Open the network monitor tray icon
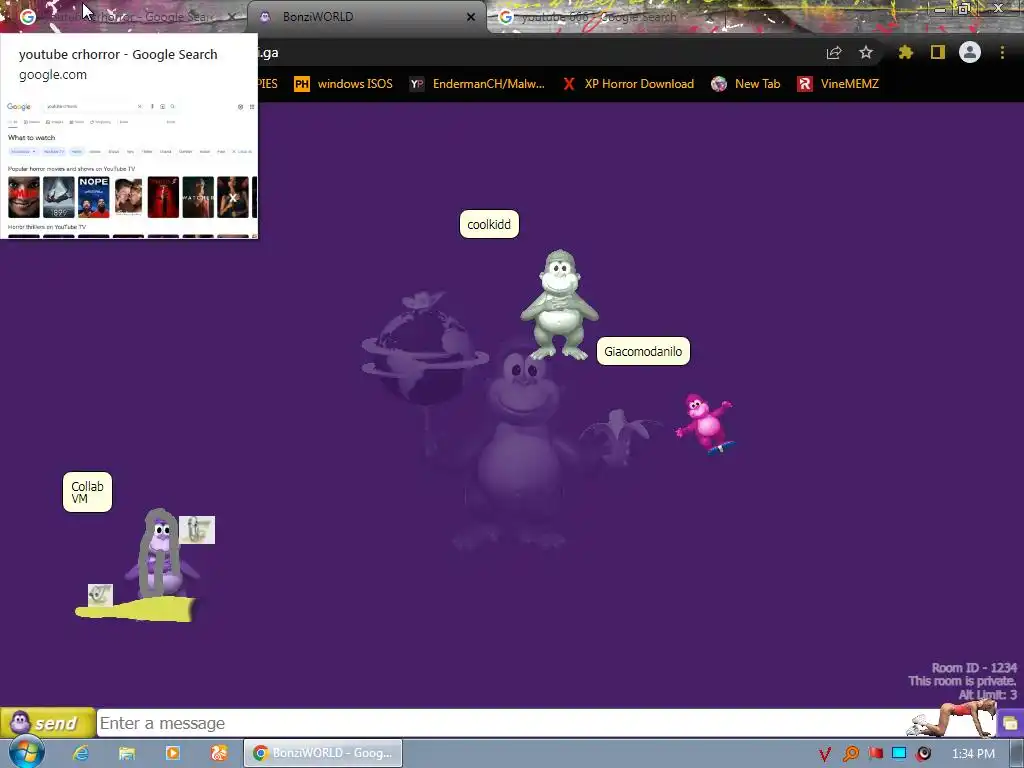 pyautogui.click(x=899, y=754)
